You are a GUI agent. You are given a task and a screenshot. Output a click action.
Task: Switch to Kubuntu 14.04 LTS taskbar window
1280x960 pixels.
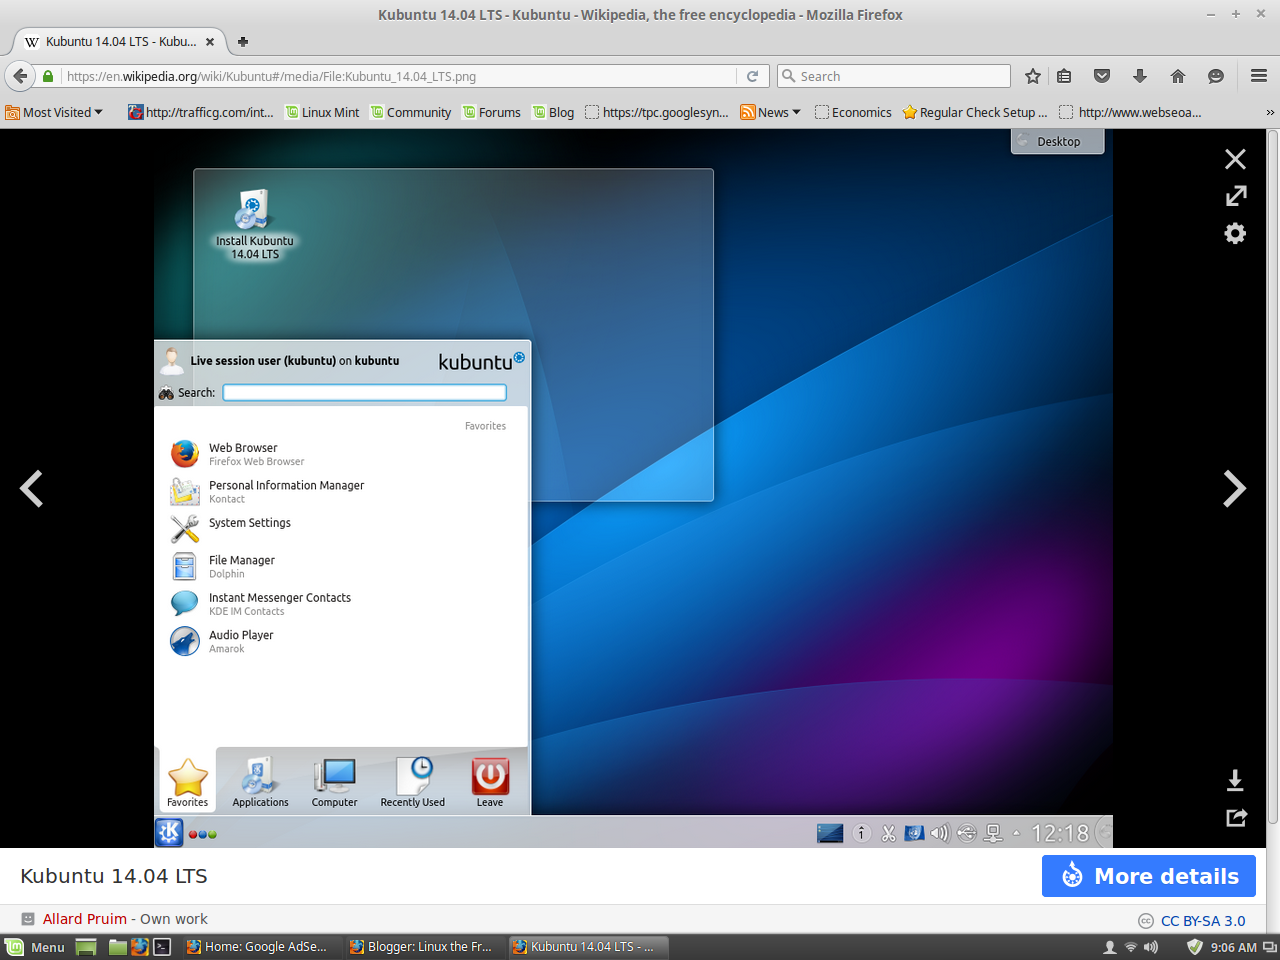pos(587,947)
